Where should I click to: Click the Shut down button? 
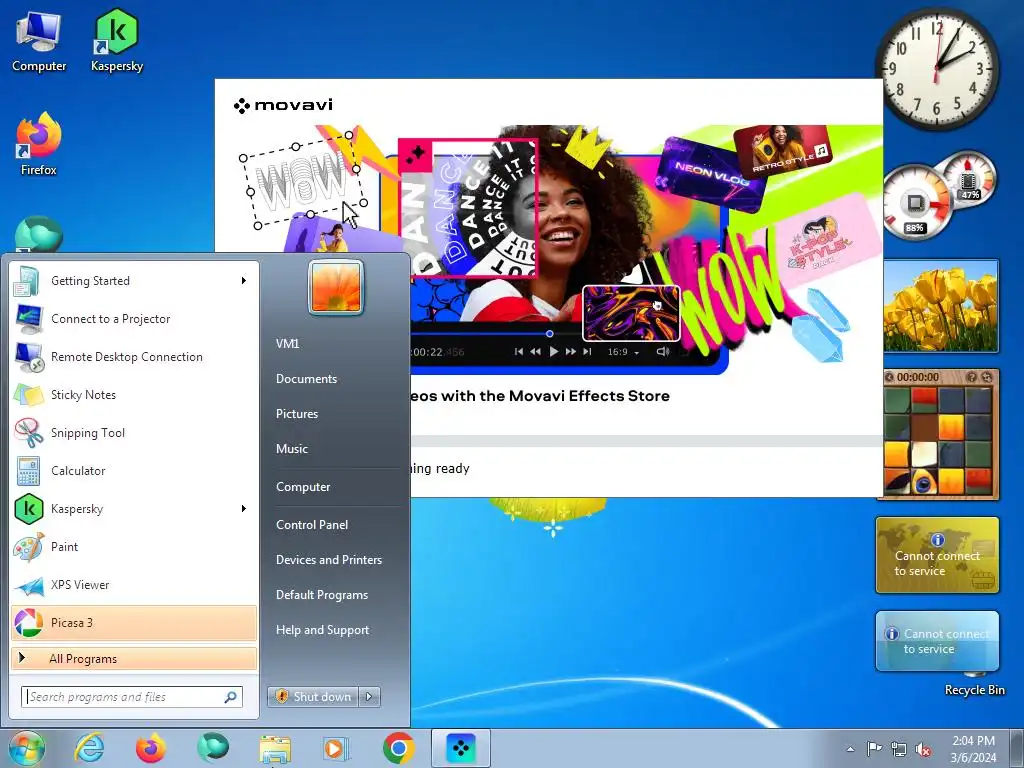coord(313,697)
